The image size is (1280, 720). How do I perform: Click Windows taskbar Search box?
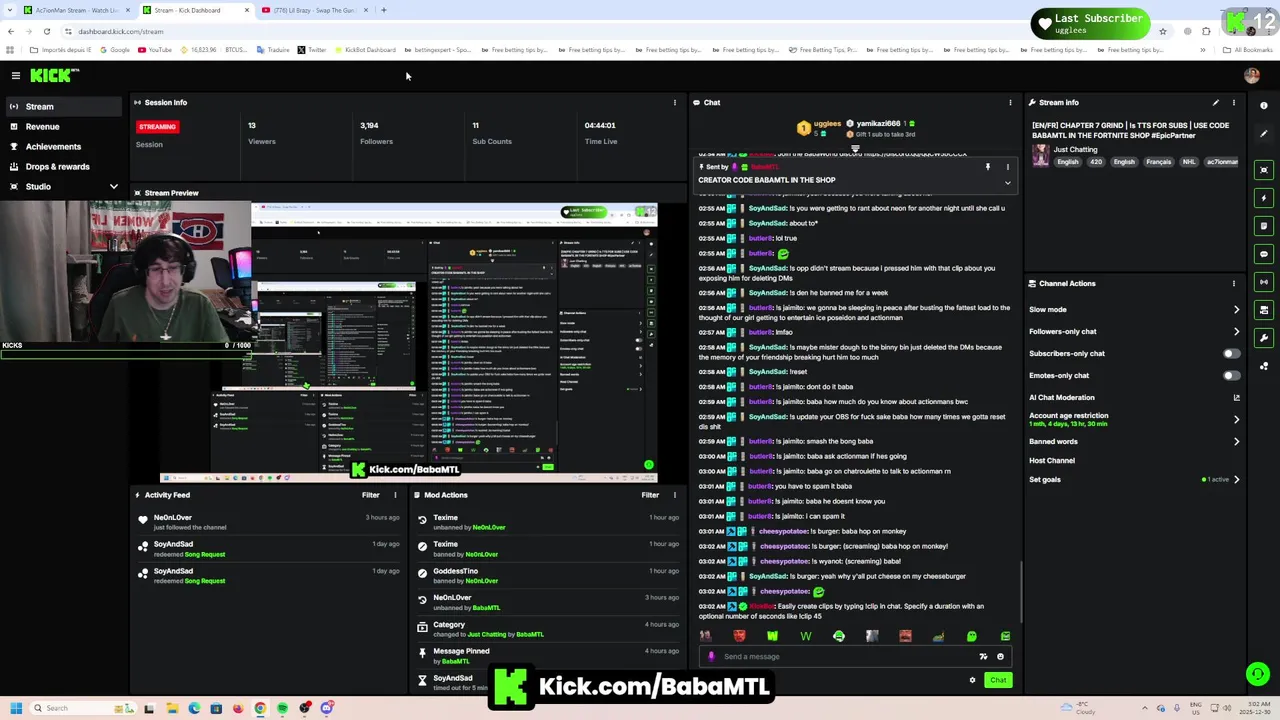tap(85, 708)
